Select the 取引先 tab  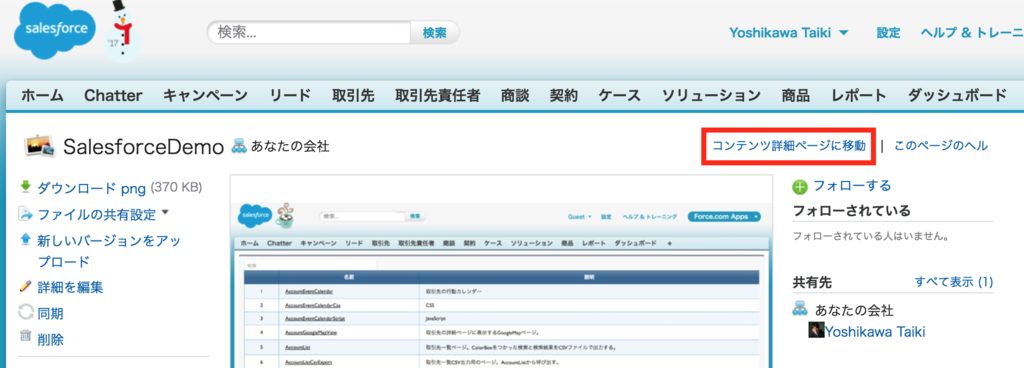click(353, 96)
